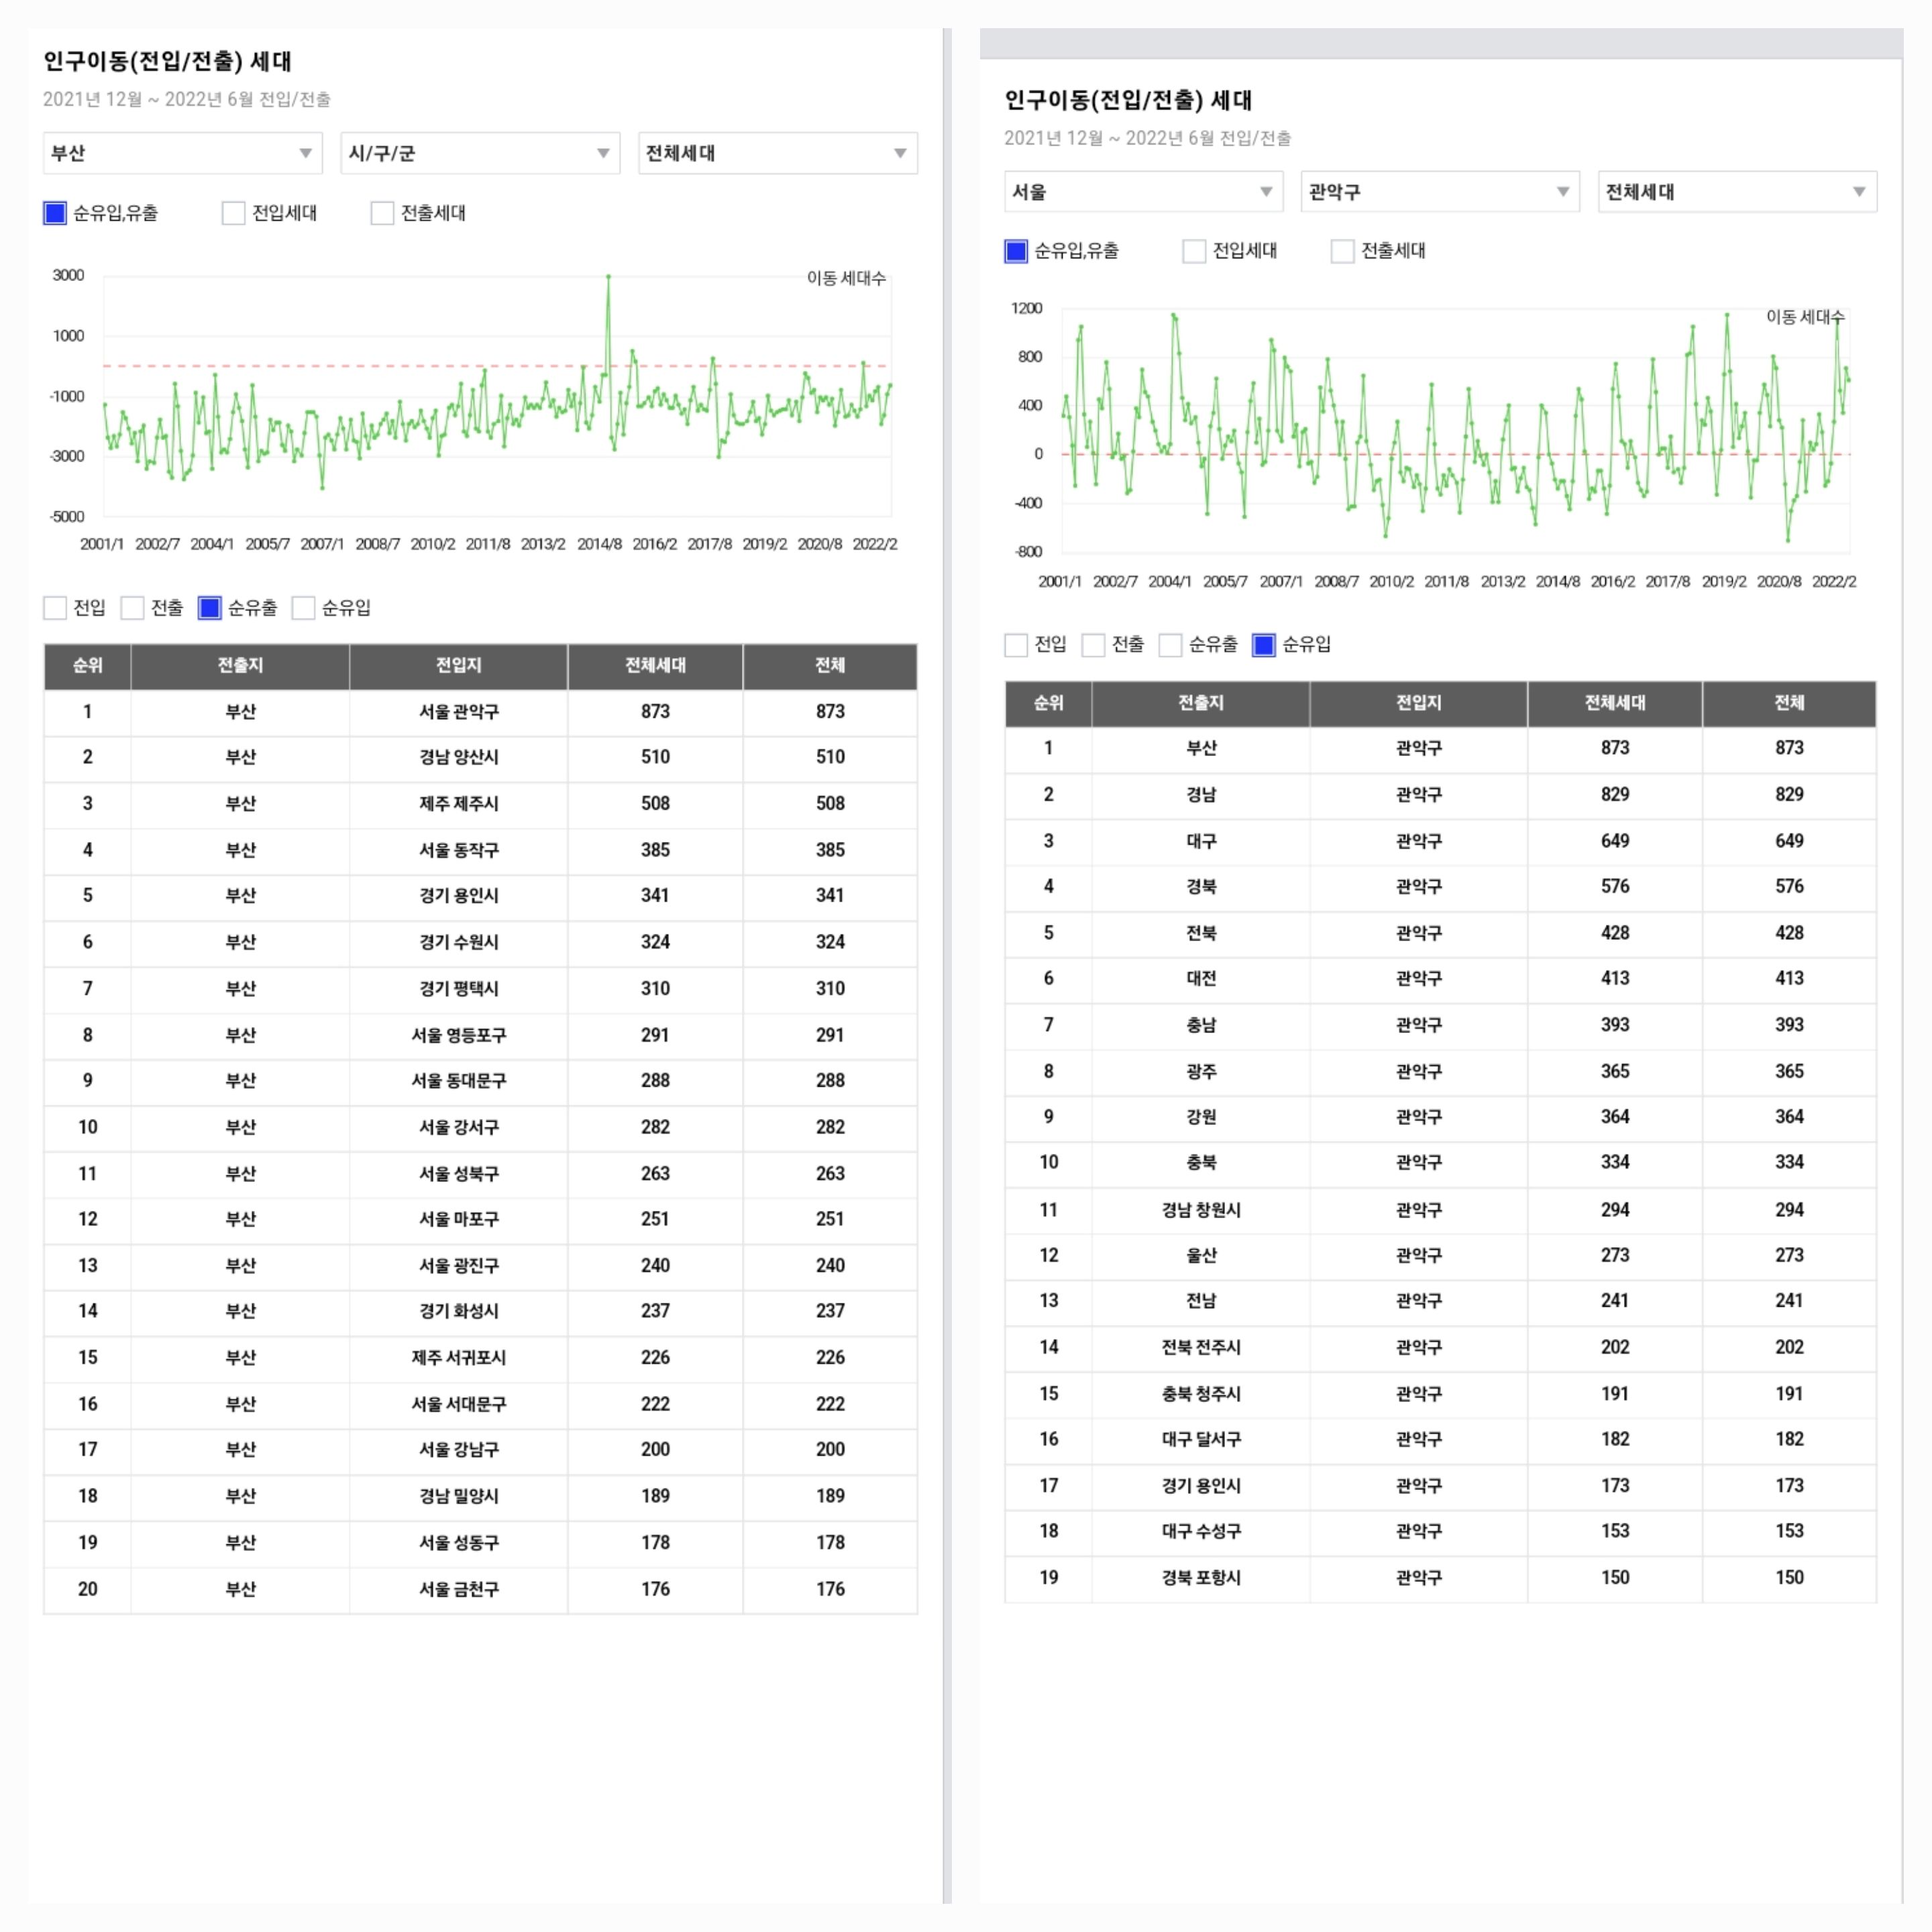
Task: Select 순유출 filter above Gwanak table
Action: click(1170, 645)
